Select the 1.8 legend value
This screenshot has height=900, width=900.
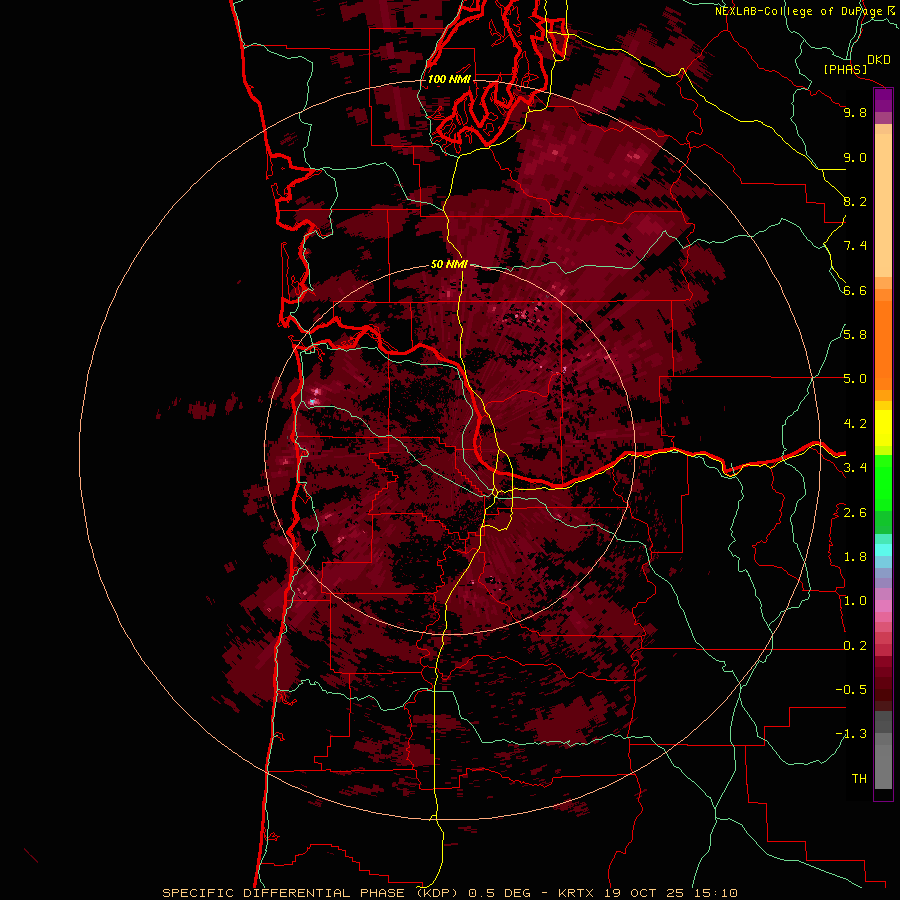(x=855, y=557)
